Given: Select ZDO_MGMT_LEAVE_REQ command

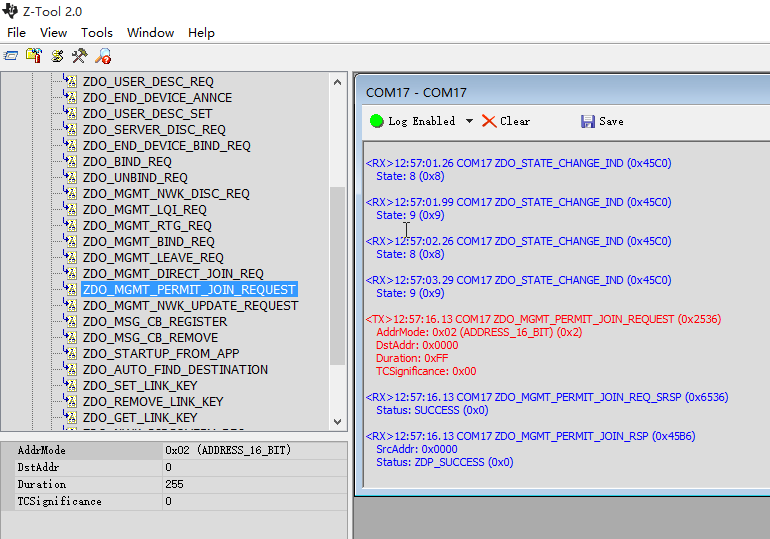Looking at the screenshot, I should (x=153, y=258).
